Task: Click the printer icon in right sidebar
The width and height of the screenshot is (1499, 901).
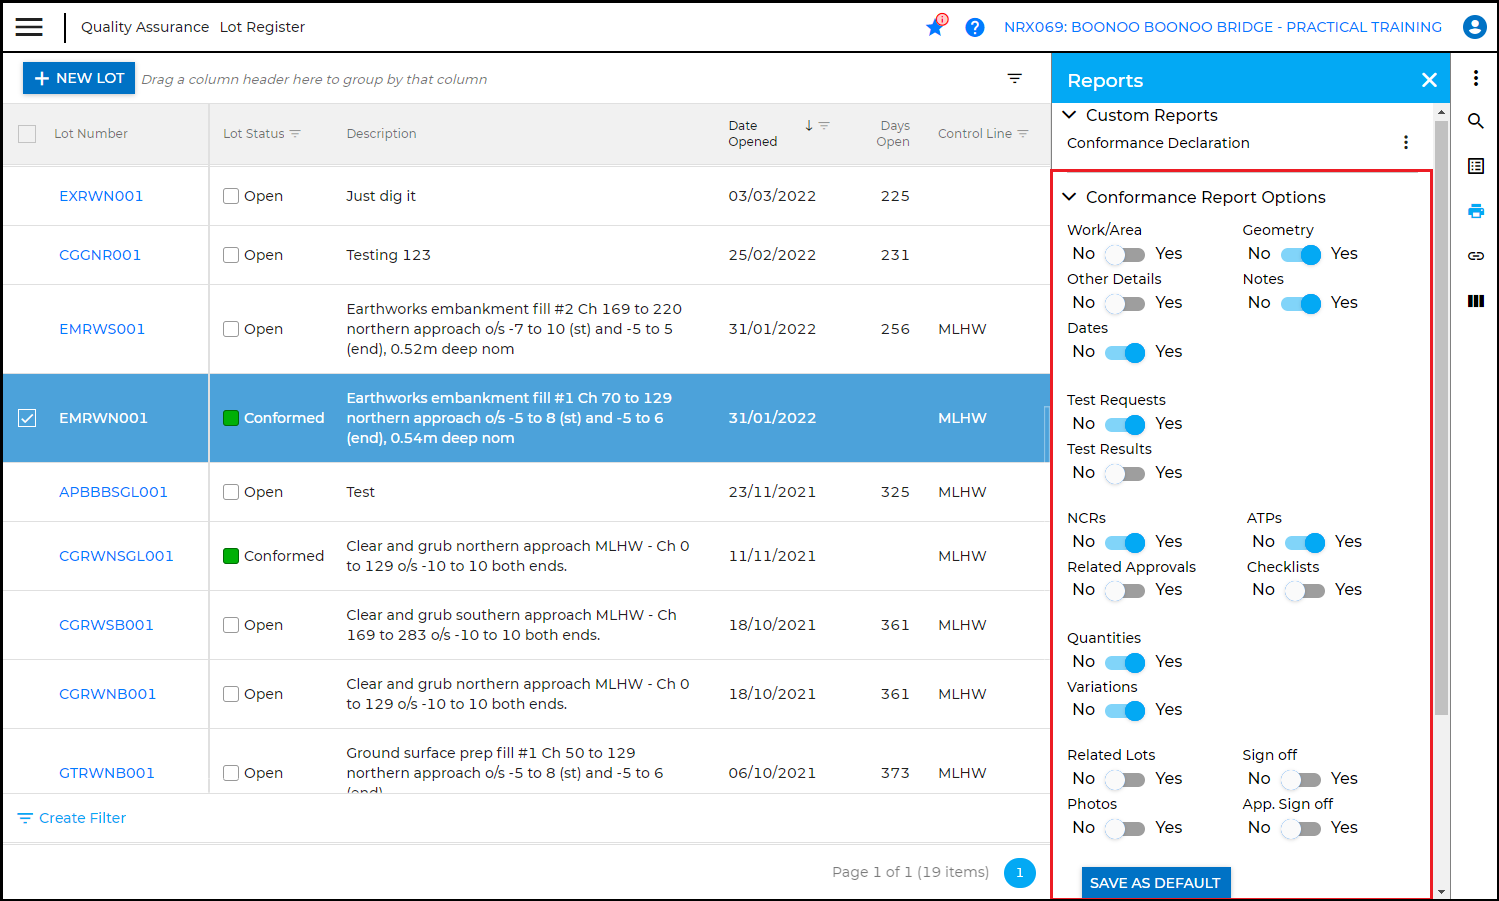Action: click(x=1475, y=211)
